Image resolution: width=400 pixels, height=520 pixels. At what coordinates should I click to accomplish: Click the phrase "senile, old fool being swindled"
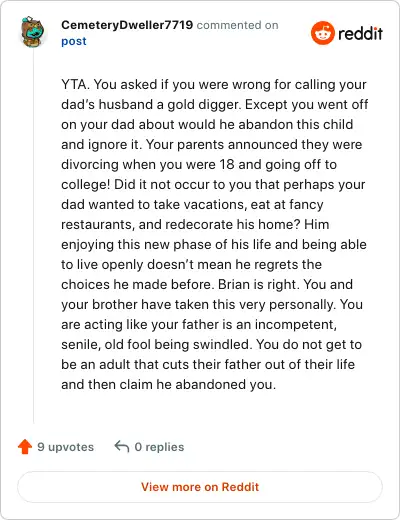(x=155, y=344)
